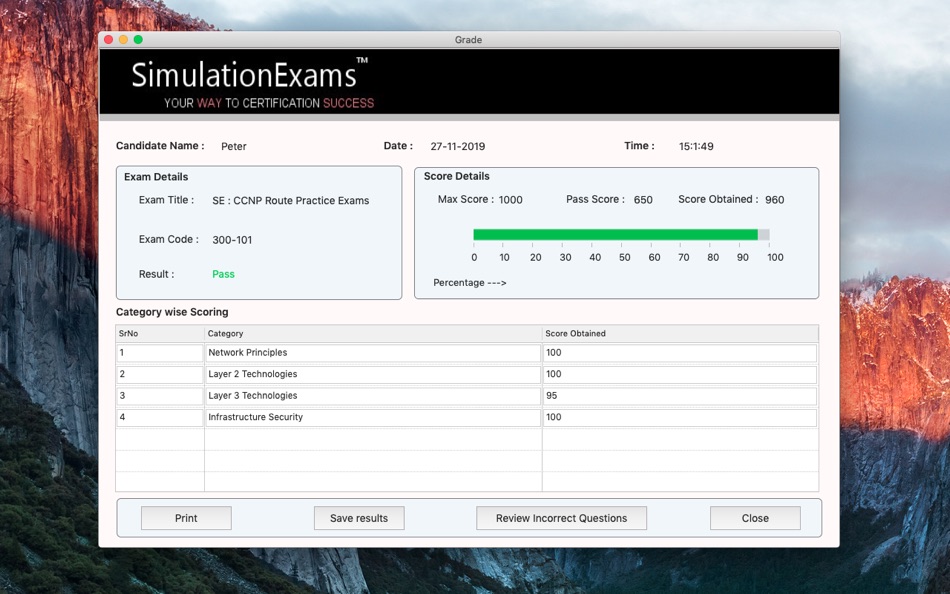
Task: Click serial number 3 cell
Action: coord(160,396)
